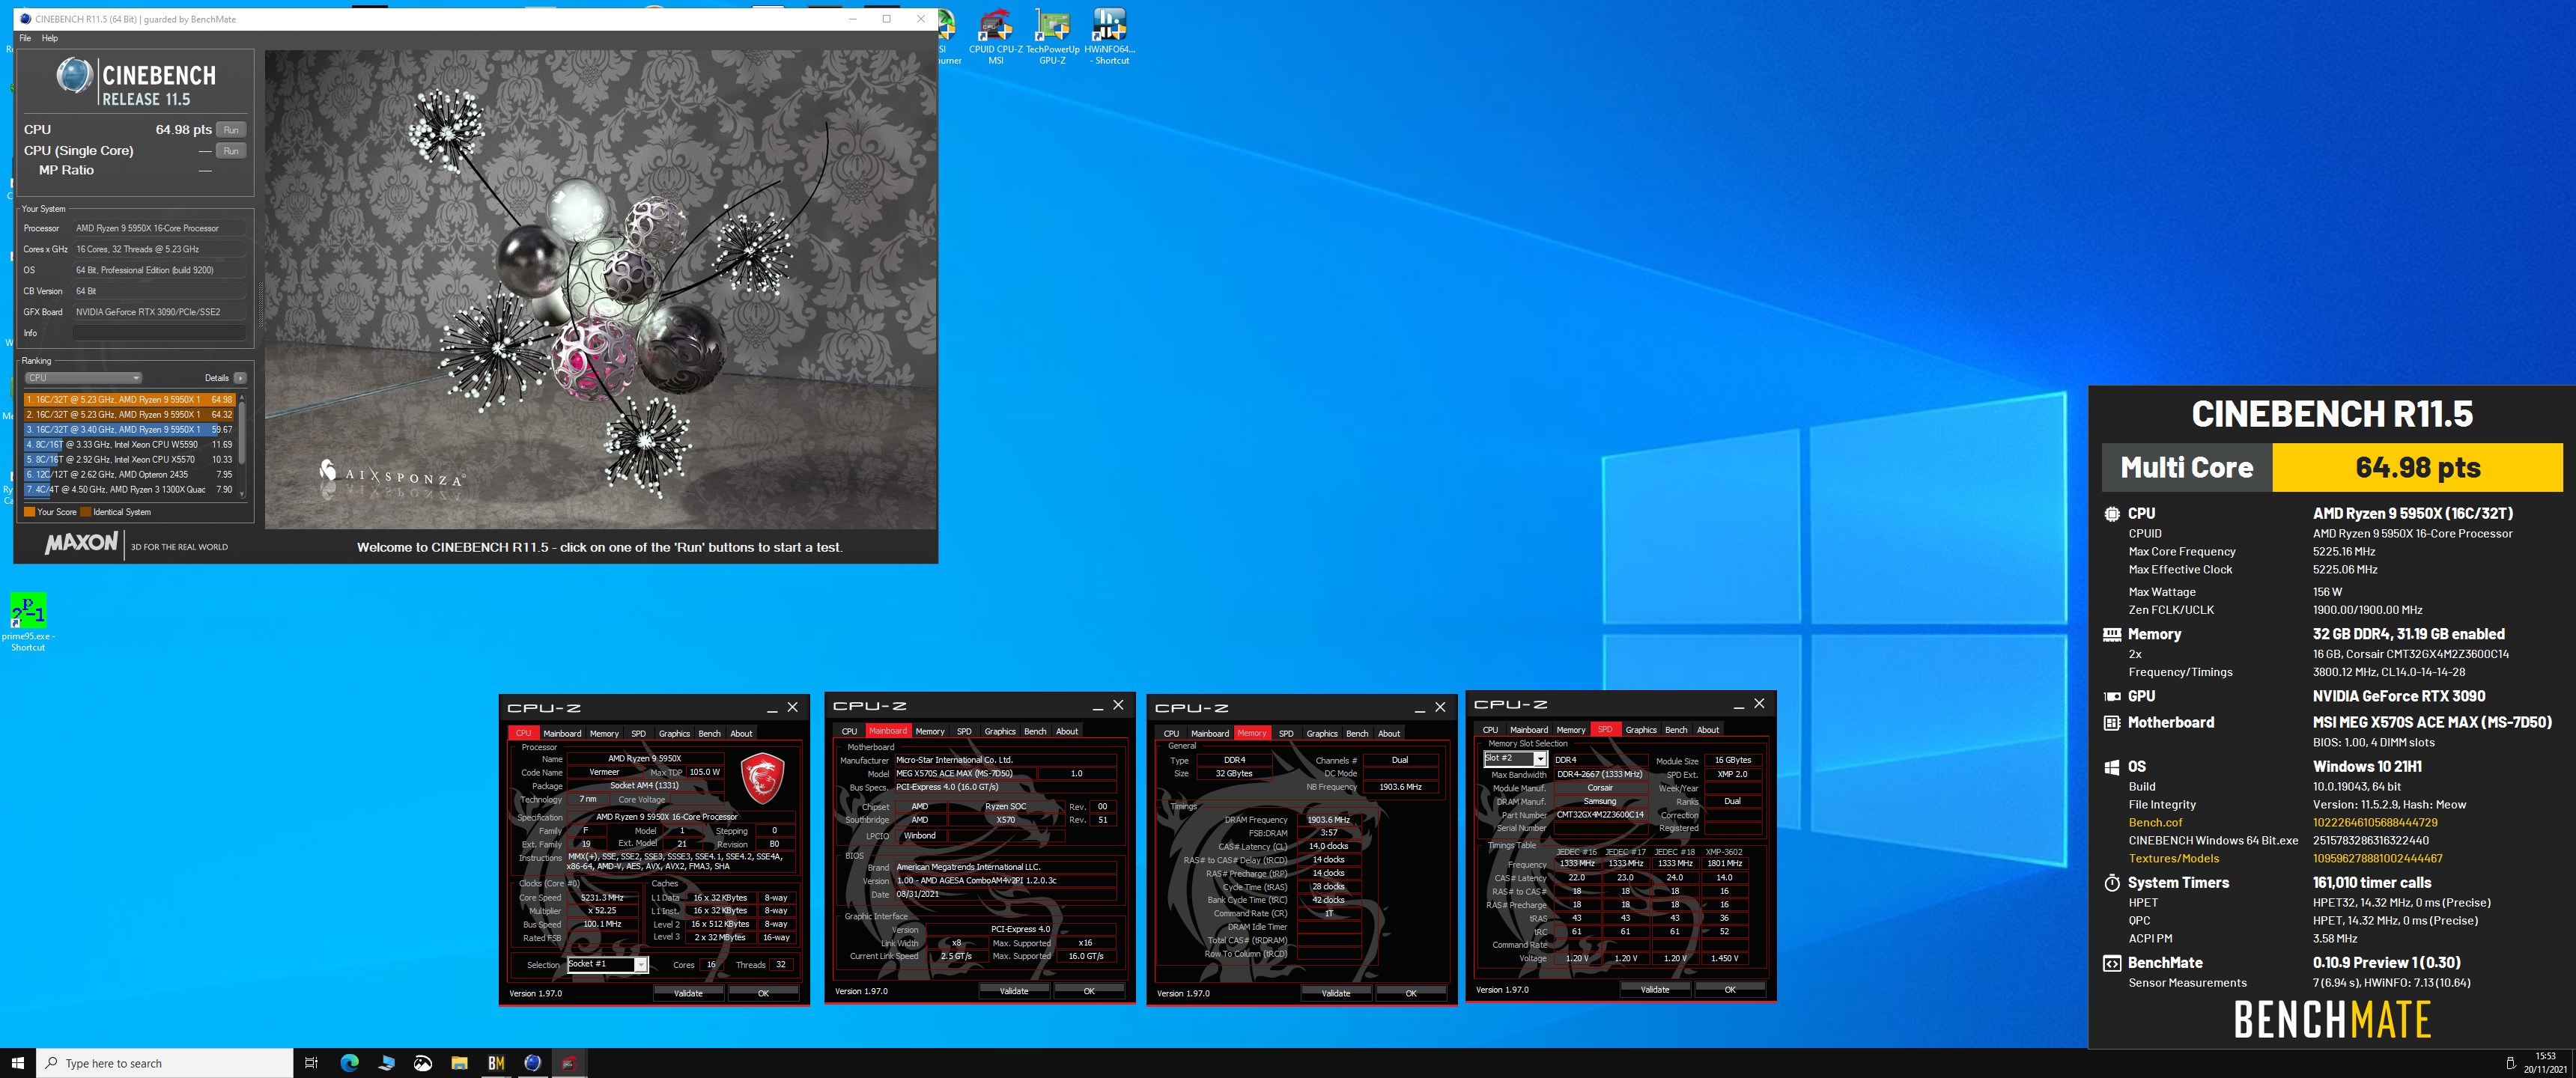
Task: Click the computer monitor icon in the taskbar
Action: pos(386,1063)
